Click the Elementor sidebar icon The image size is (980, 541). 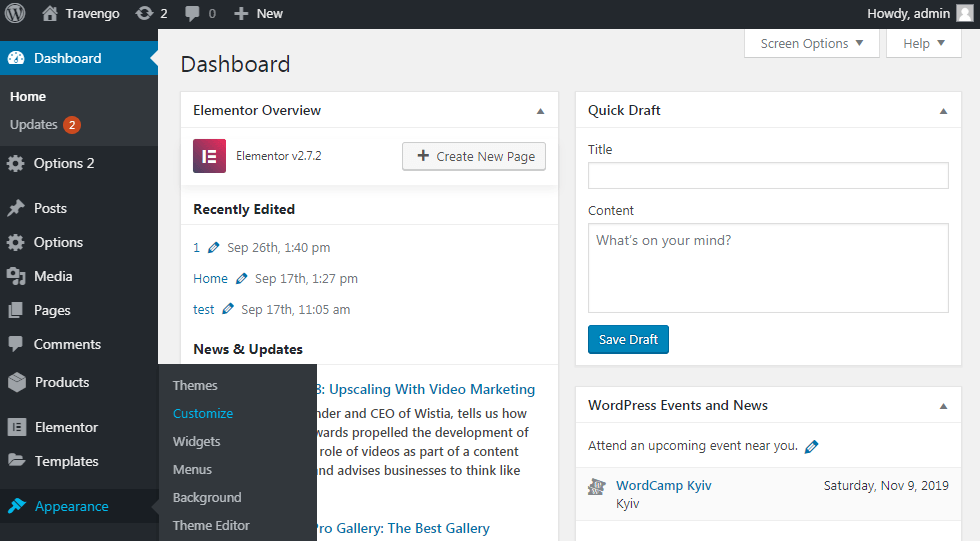[x=17, y=427]
